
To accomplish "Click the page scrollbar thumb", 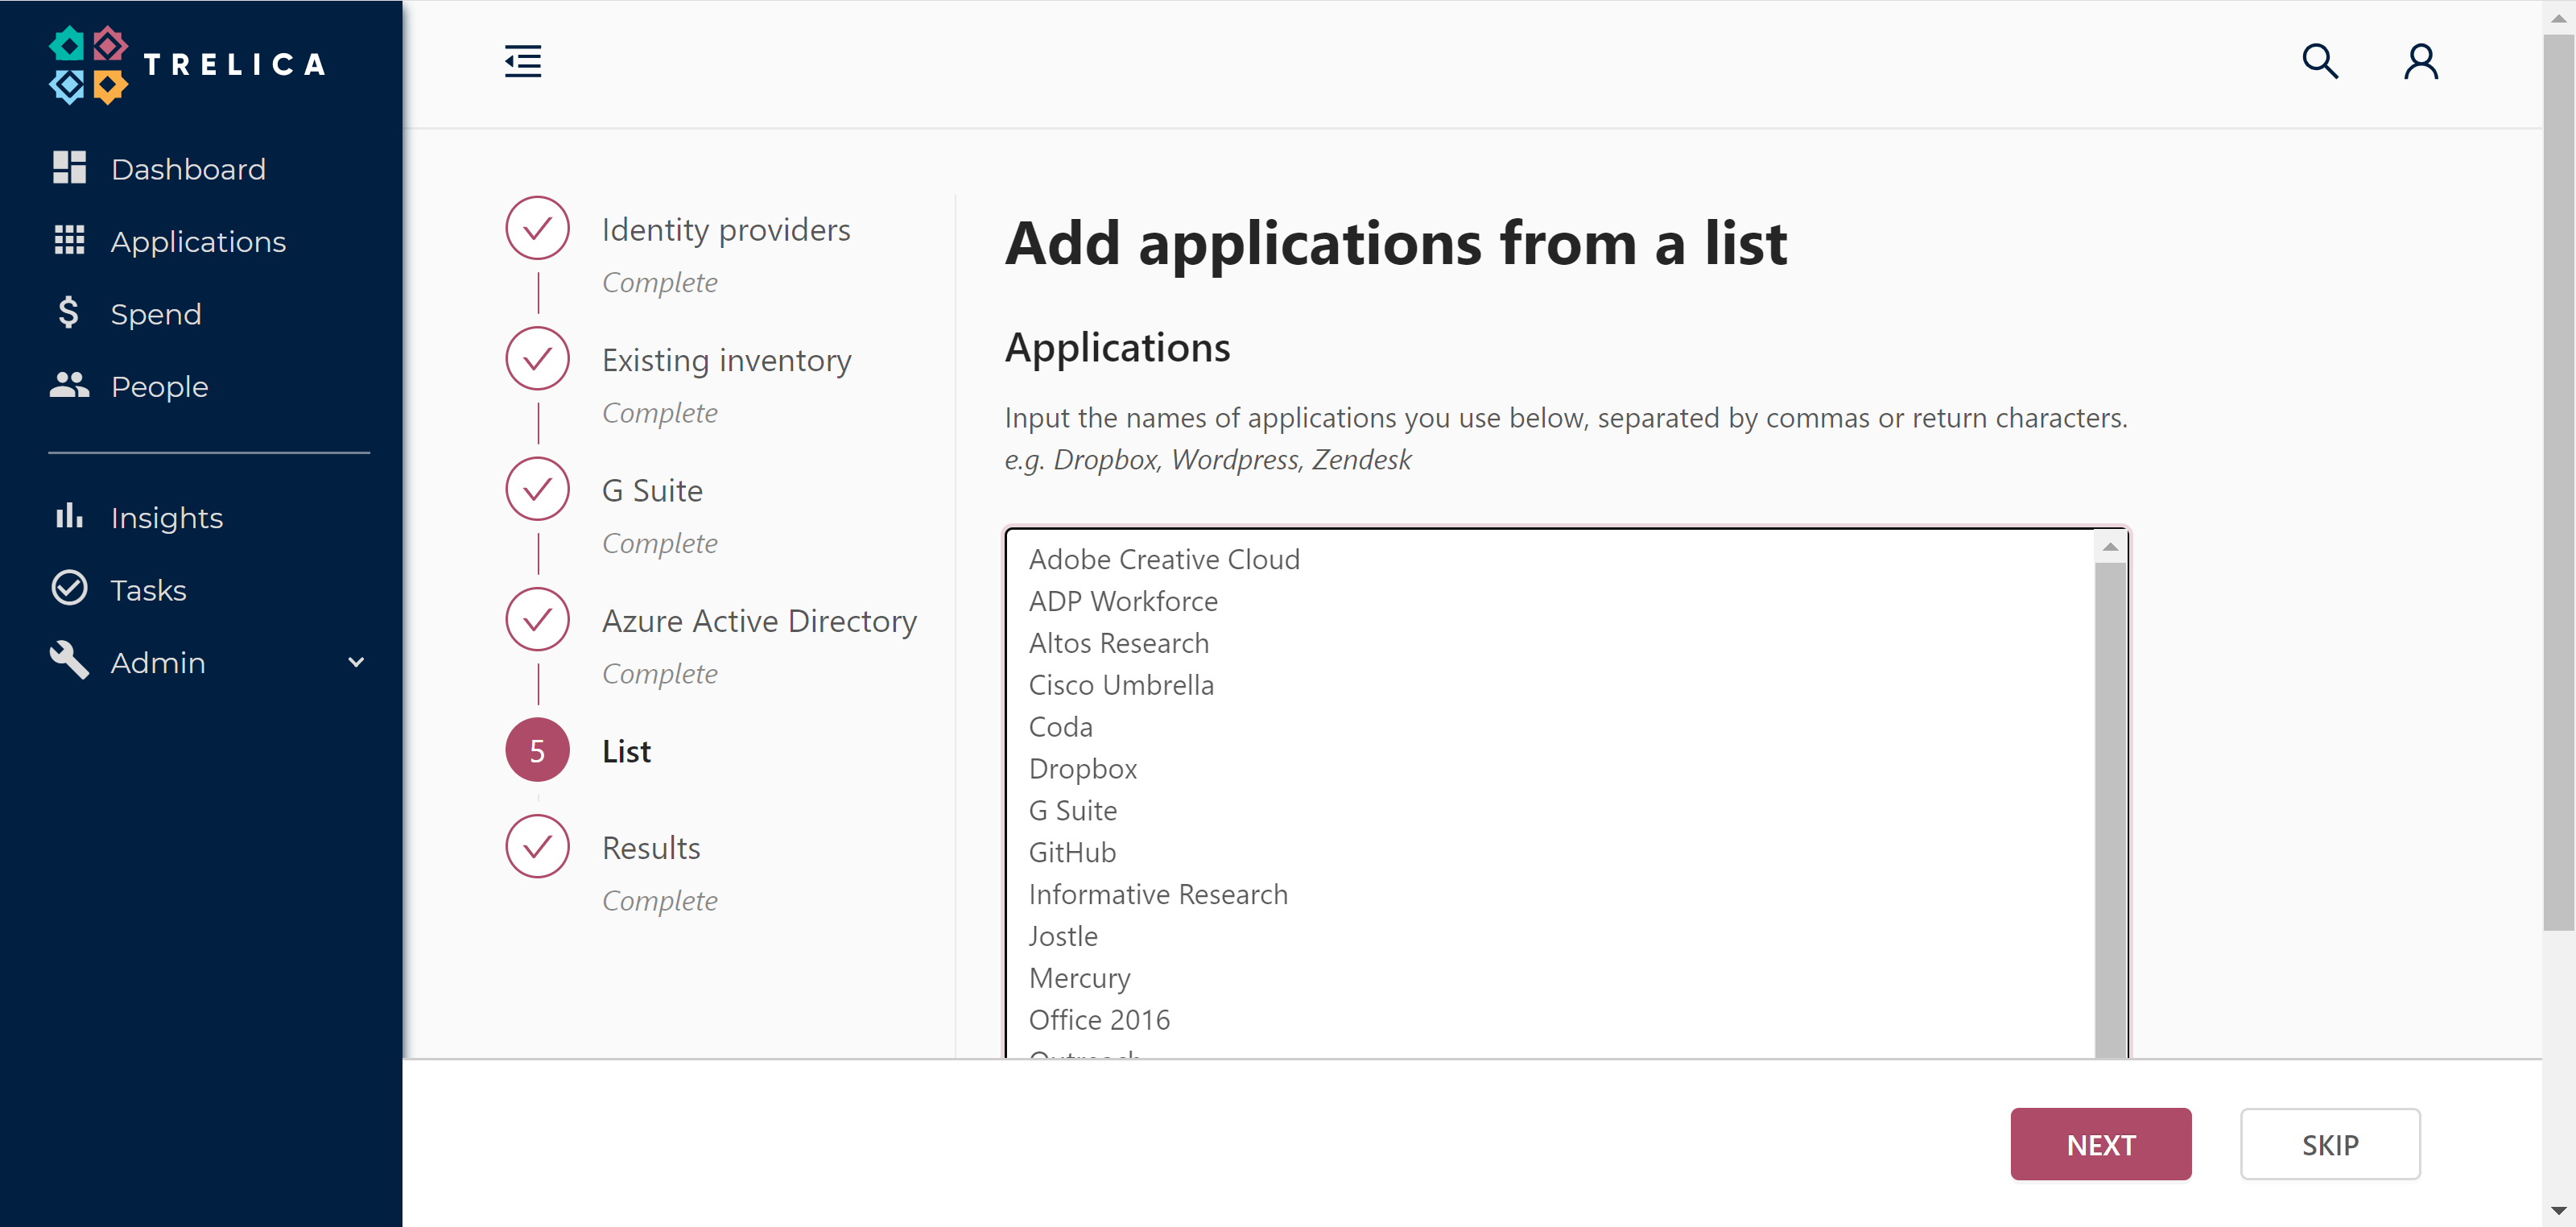I will pos(2558,482).
